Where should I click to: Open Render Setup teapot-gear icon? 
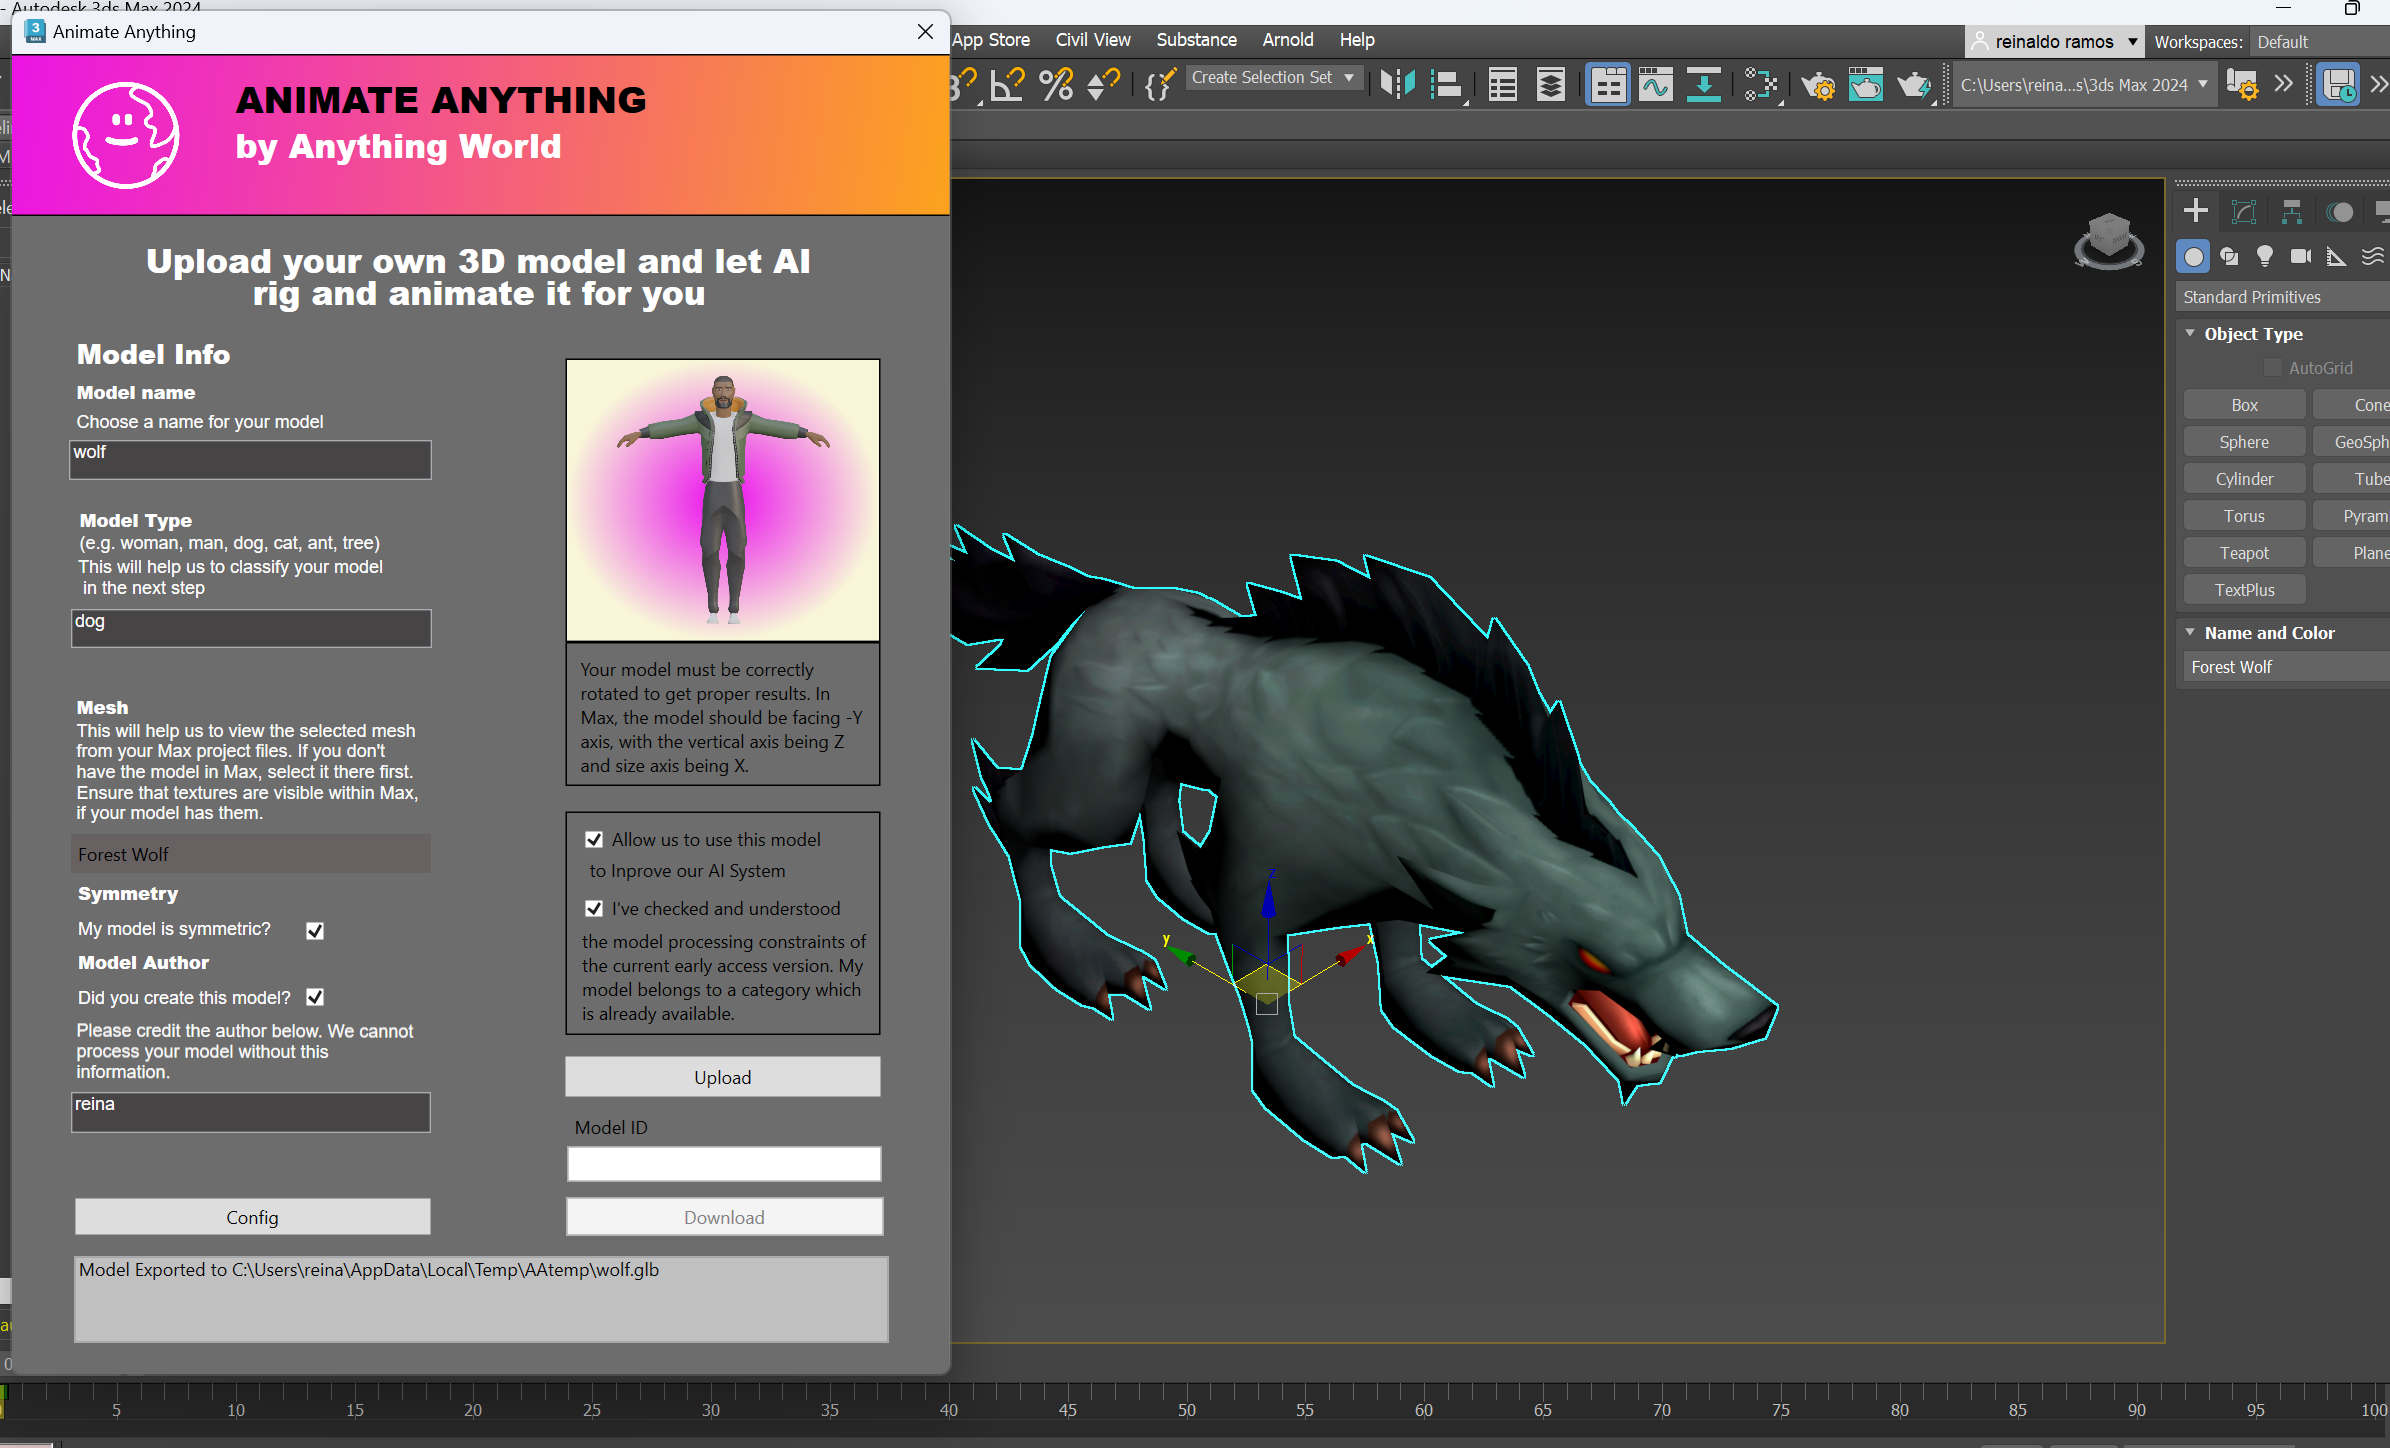[x=1817, y=85]
